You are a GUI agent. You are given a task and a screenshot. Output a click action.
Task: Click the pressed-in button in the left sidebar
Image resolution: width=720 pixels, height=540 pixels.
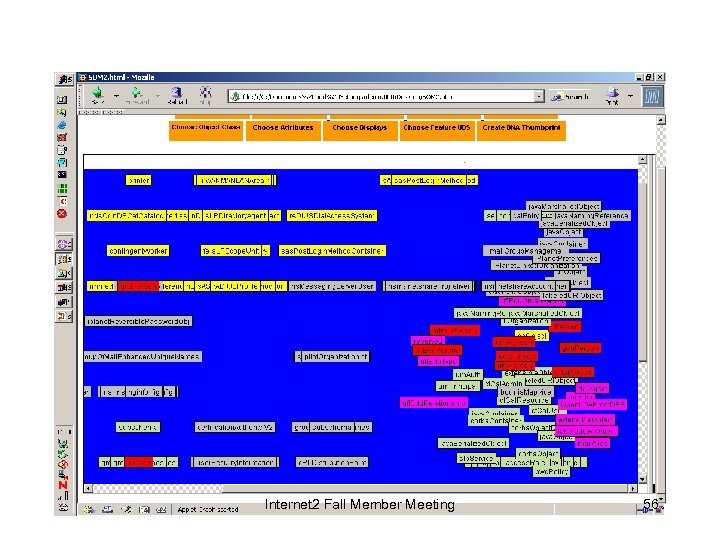click(x=64, y=259)
